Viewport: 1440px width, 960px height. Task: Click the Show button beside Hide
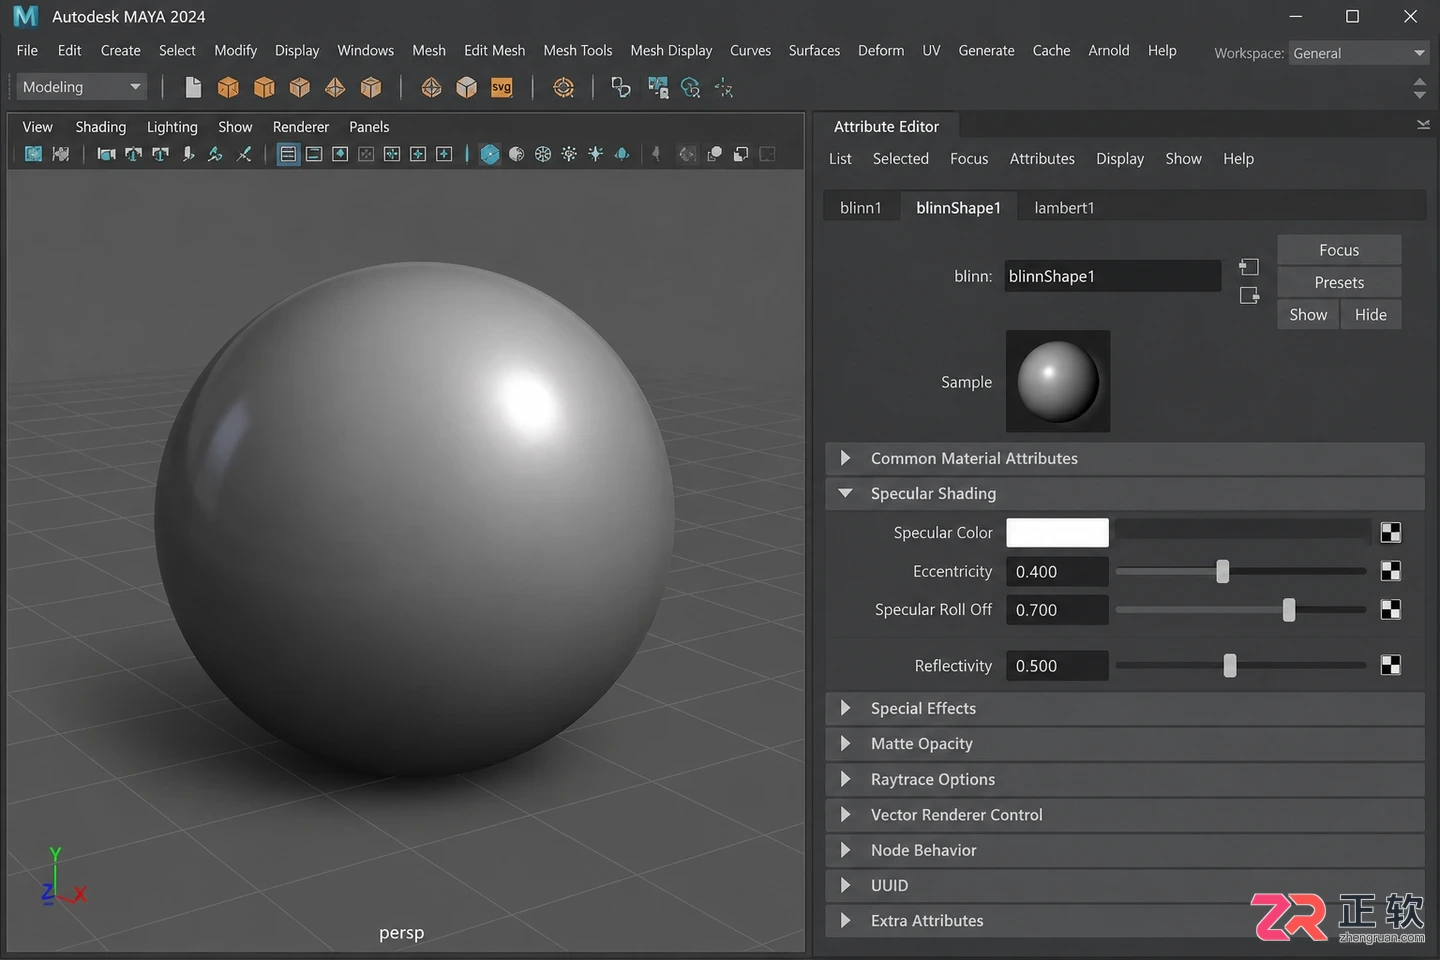click(1308, 315)
